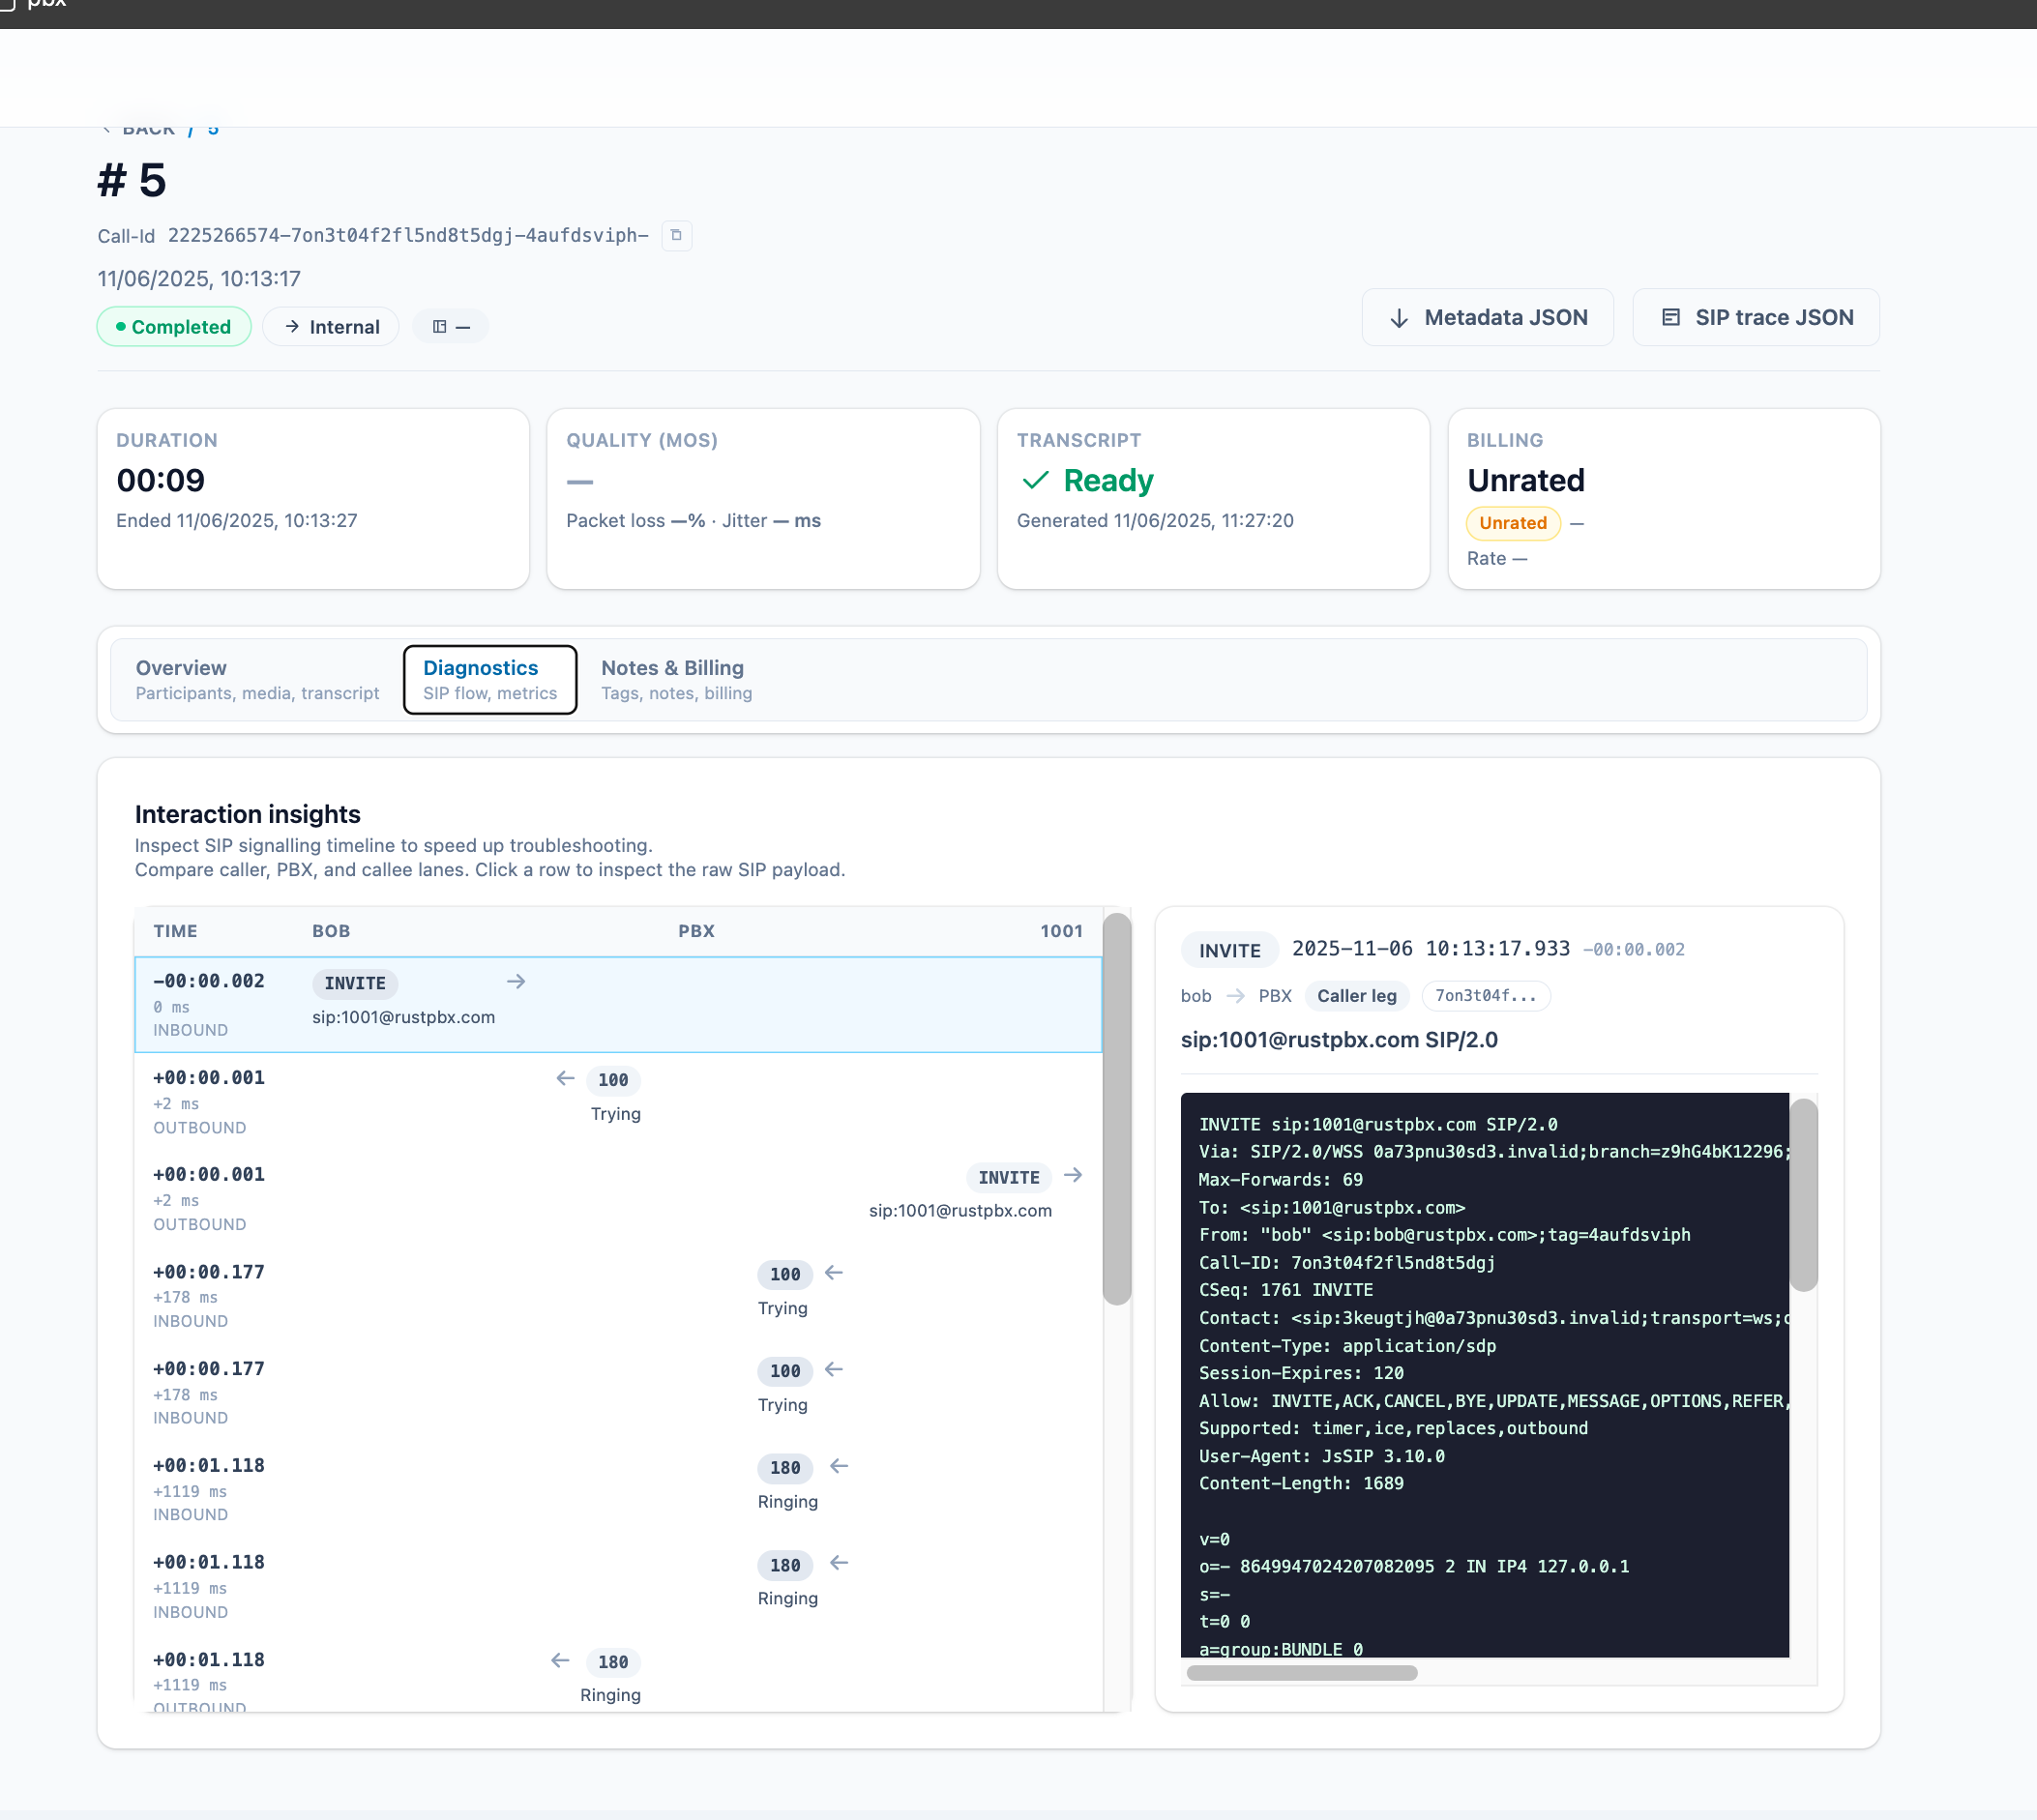This screenshot has width=2037, height=1820.
Task: Click the Completed status badge
Action: (174, 327)
